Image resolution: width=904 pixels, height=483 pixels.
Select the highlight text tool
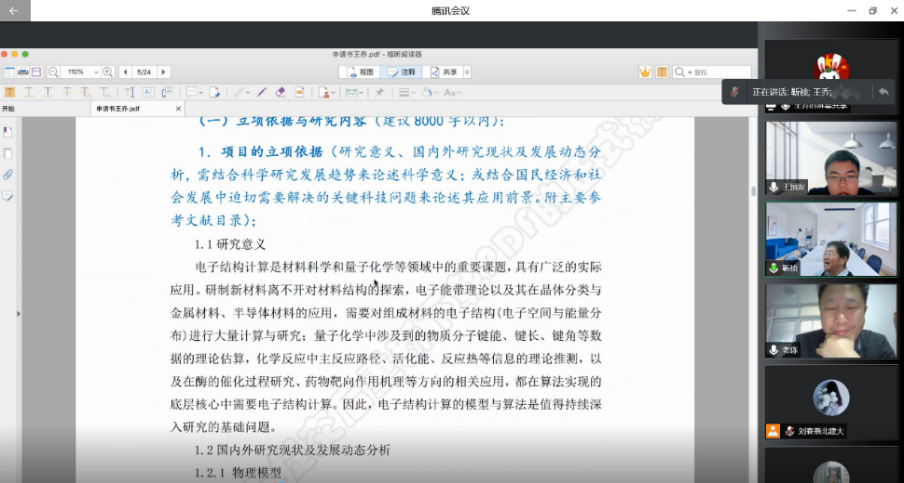10,92
